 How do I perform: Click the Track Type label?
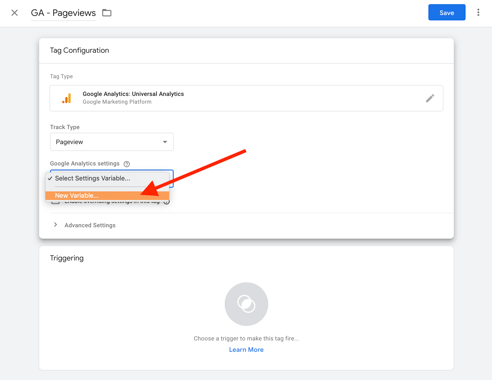coord(65,127)
